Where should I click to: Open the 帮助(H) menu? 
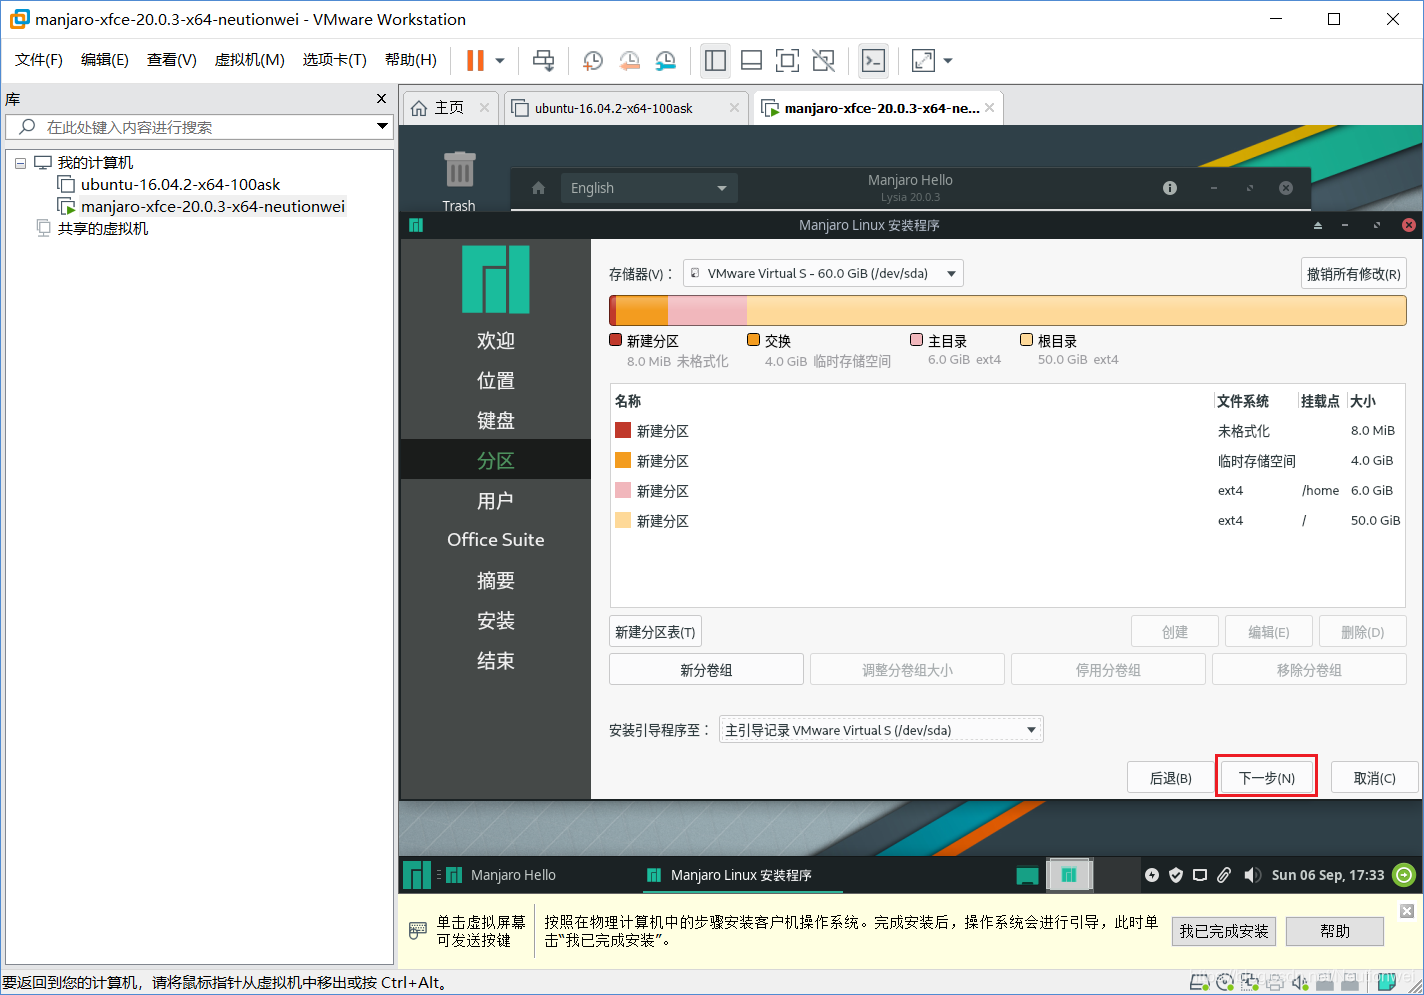pos(411,60)
